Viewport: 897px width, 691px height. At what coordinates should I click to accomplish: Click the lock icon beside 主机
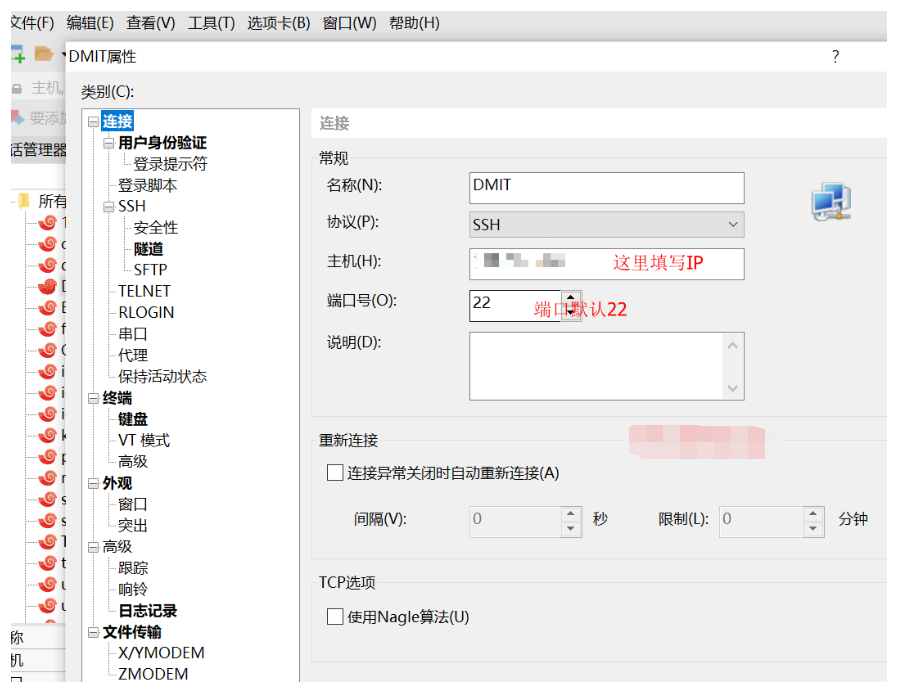(x=17, y=88)
